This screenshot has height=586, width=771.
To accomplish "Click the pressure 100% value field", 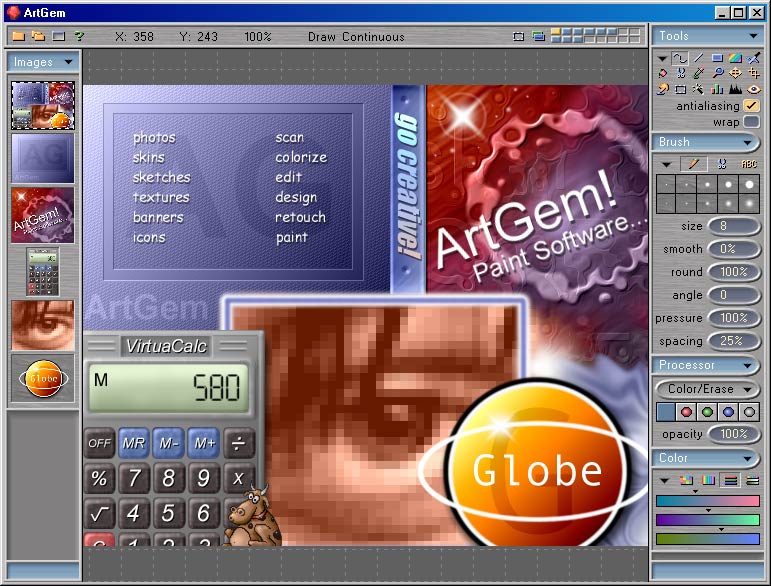I will tap(734, 318).
